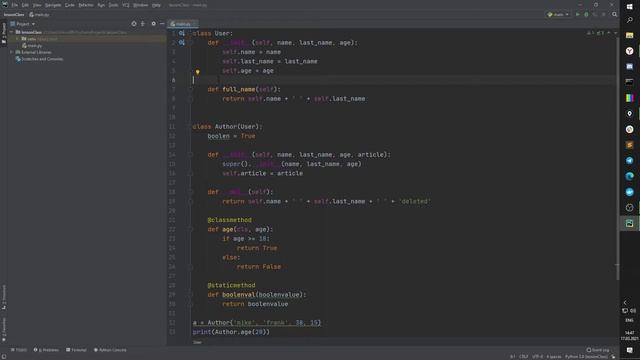This screenshot has width=640, height=360.
Task: Open Search Everywhere magnifier in toolbar
Action: [x=614, y=14]
